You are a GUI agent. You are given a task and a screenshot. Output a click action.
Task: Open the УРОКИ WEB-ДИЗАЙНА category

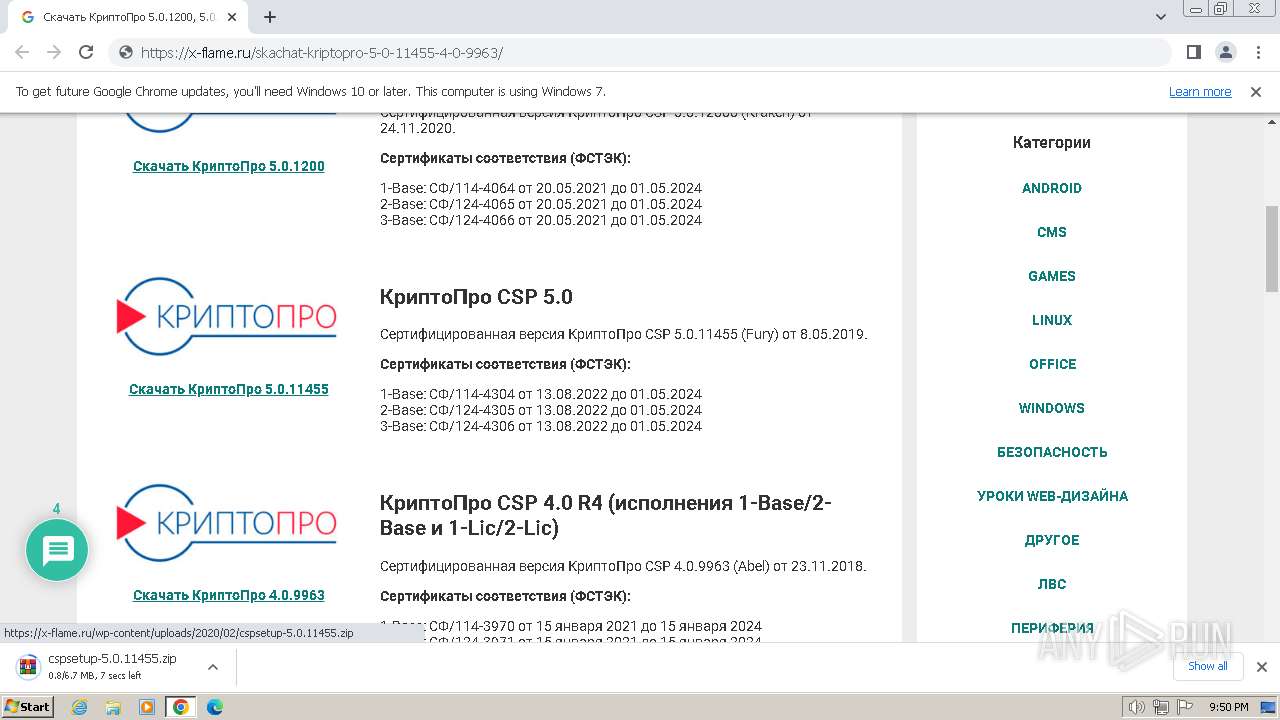pyautogui.click(x=1052, y=496)
